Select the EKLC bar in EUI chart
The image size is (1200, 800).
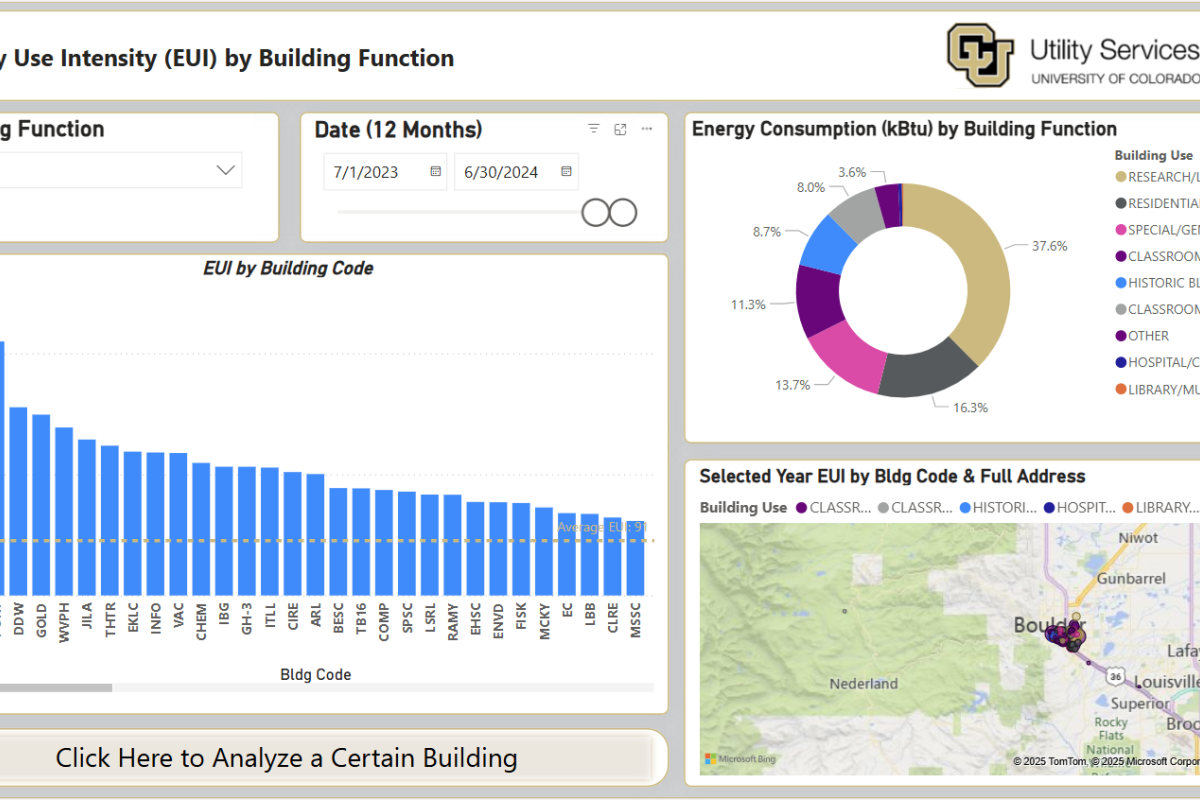tap(133, 524)
